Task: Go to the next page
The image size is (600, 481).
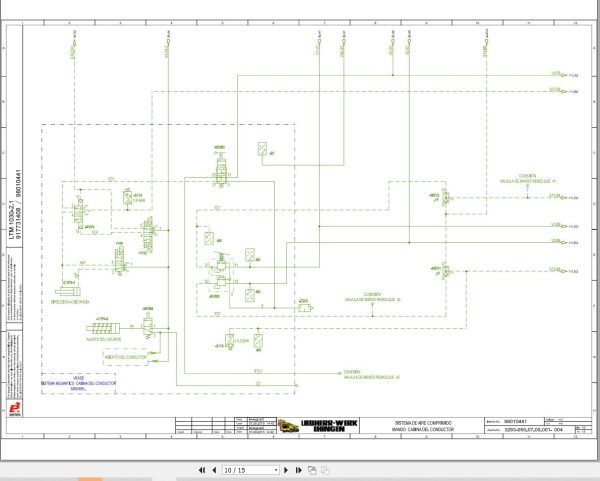Action: (285, 470)
